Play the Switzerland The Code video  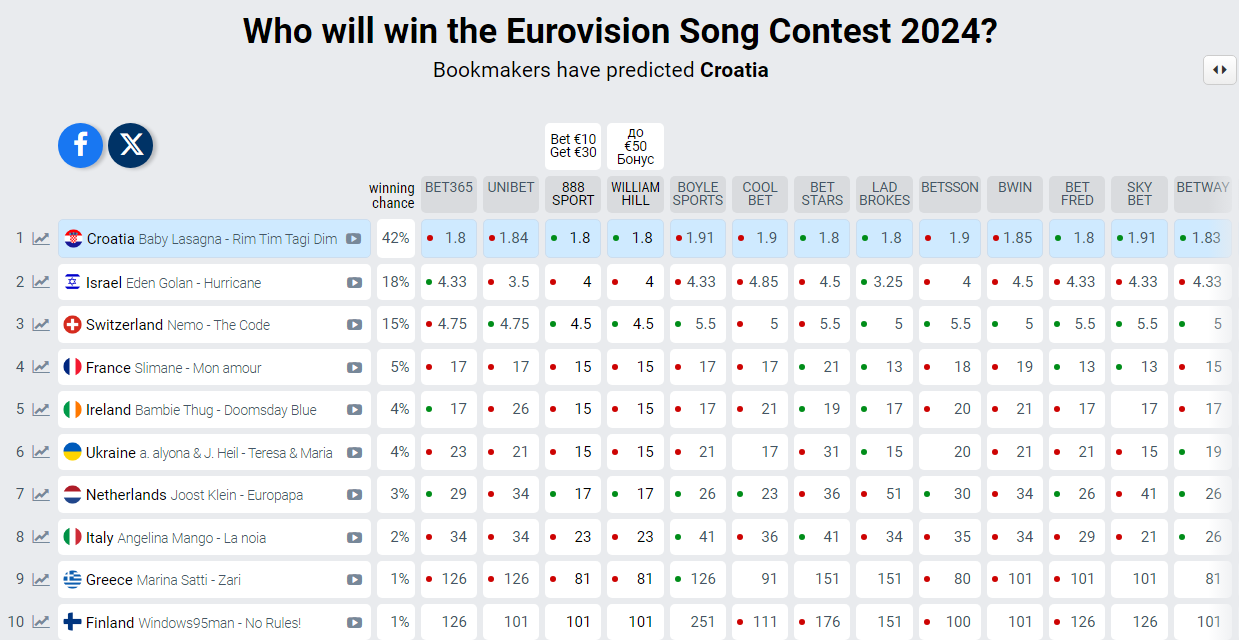354,325
